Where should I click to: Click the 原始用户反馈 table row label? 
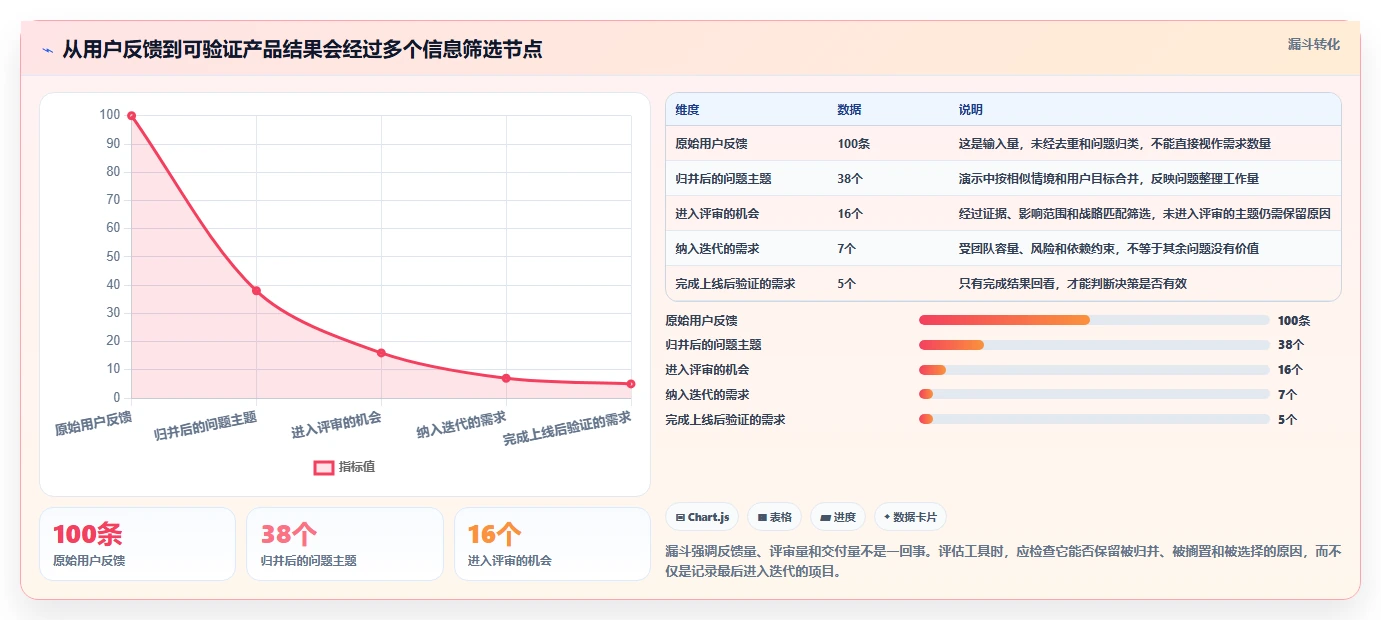pyautogui.click(x=711, y=143)
